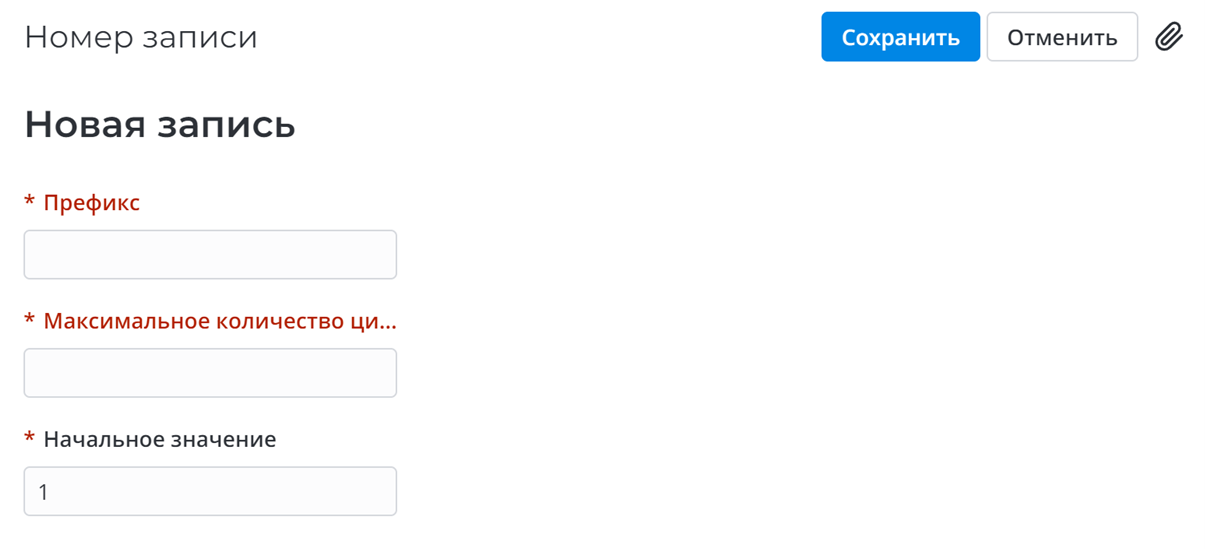Image resolution: width=1205 pixels, height=549 pixels.
Task: Click the Начальное значение label text
Action: pos(160,439)
